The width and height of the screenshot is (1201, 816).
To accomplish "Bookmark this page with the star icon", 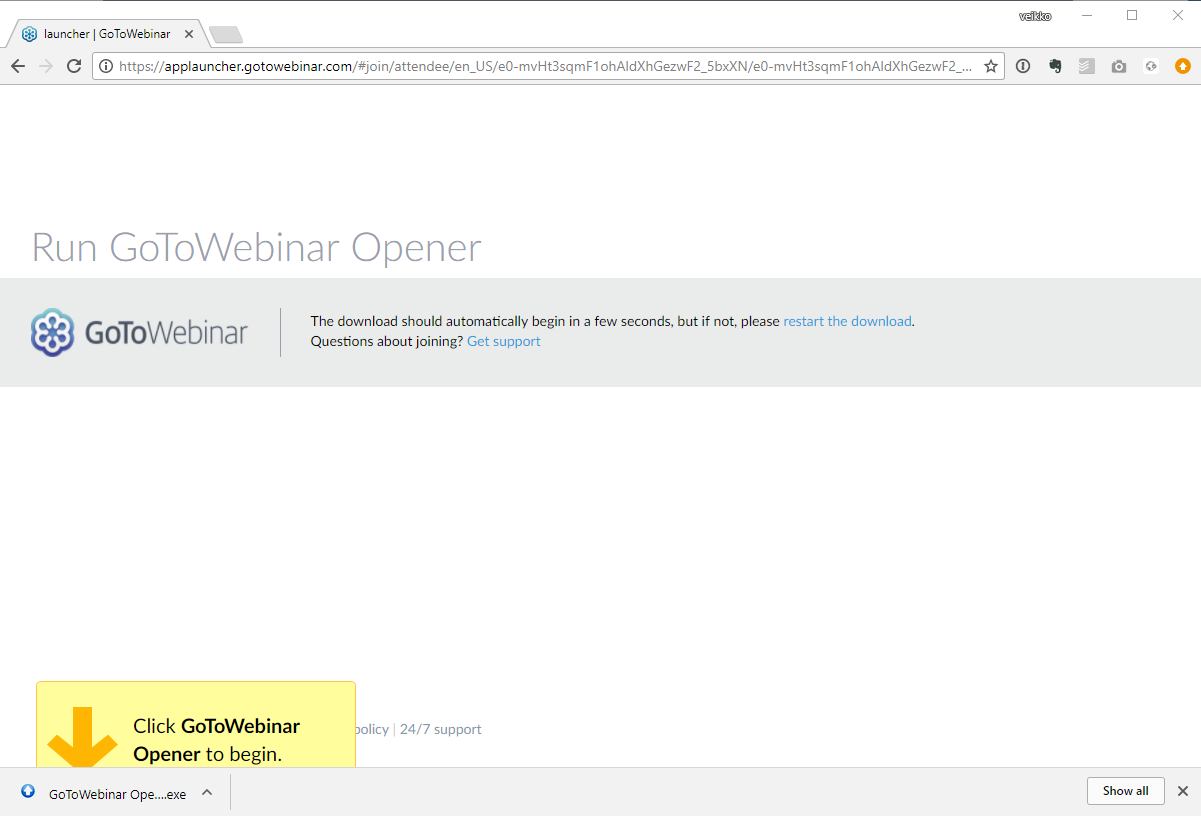I will click(991, 66).
